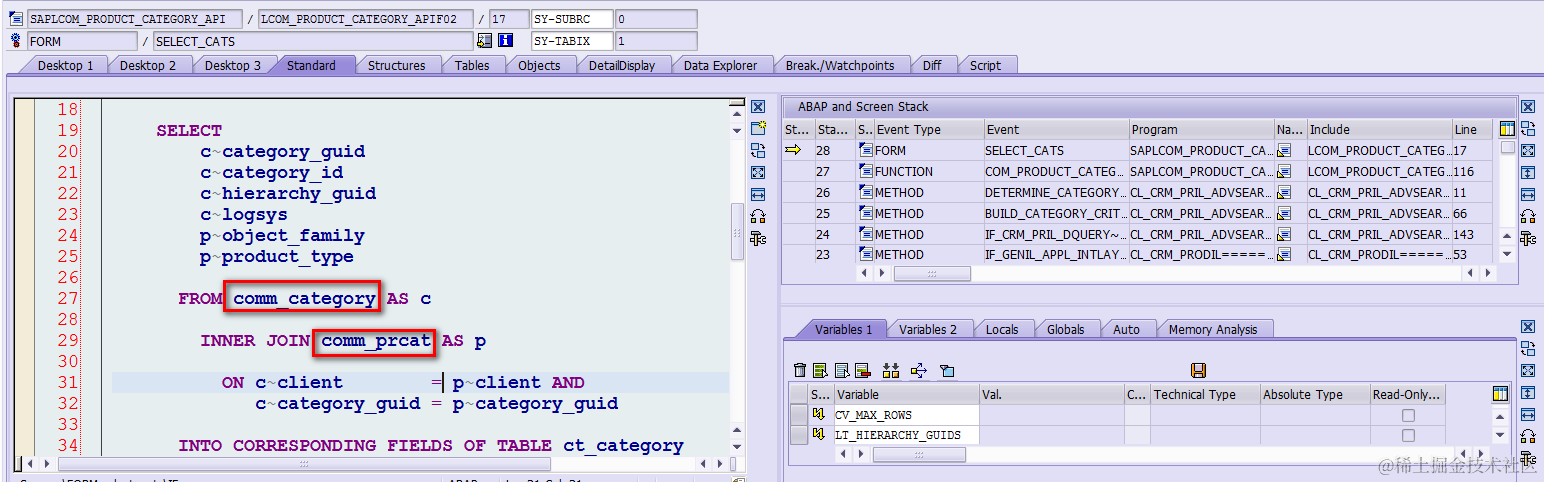This screenshot has width=1544, height=482.
Task: Click the gear icon beside FORM field
Action: pyautogui.click(x=15, y=41)
